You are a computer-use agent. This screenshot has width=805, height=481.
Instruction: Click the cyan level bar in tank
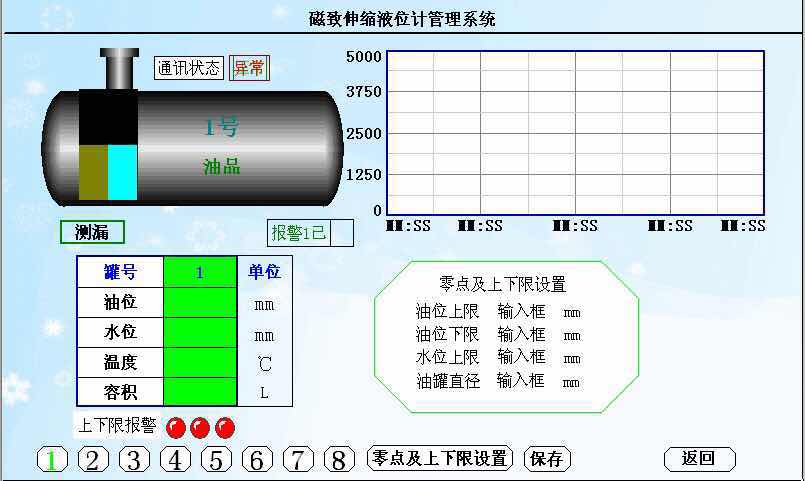(x=122, y=172)
